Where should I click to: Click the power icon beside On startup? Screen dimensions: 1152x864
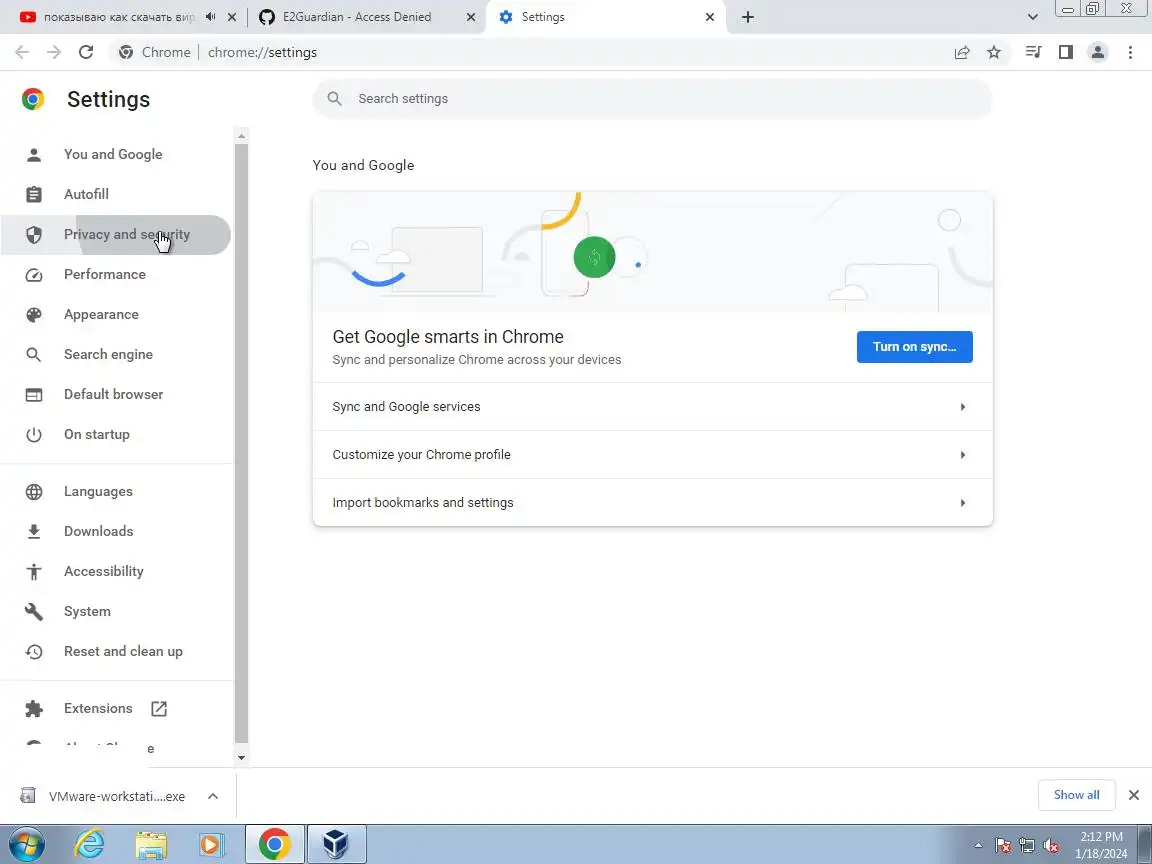(x=34, y=435)
